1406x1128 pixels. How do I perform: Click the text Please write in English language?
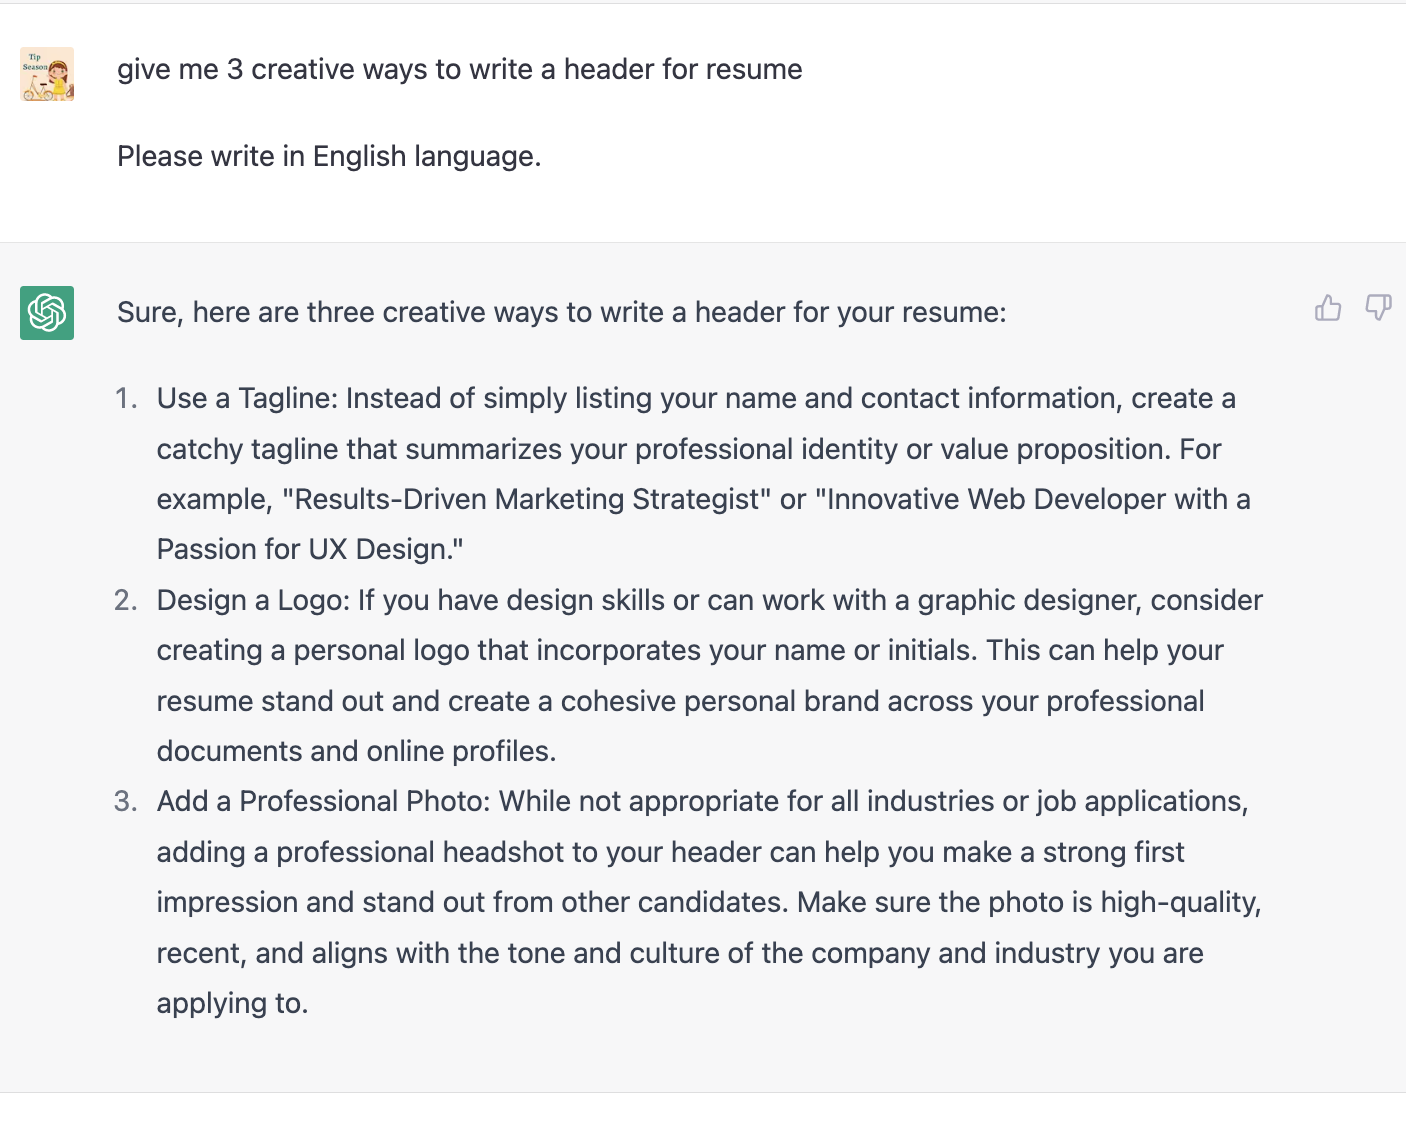point(329,156)
